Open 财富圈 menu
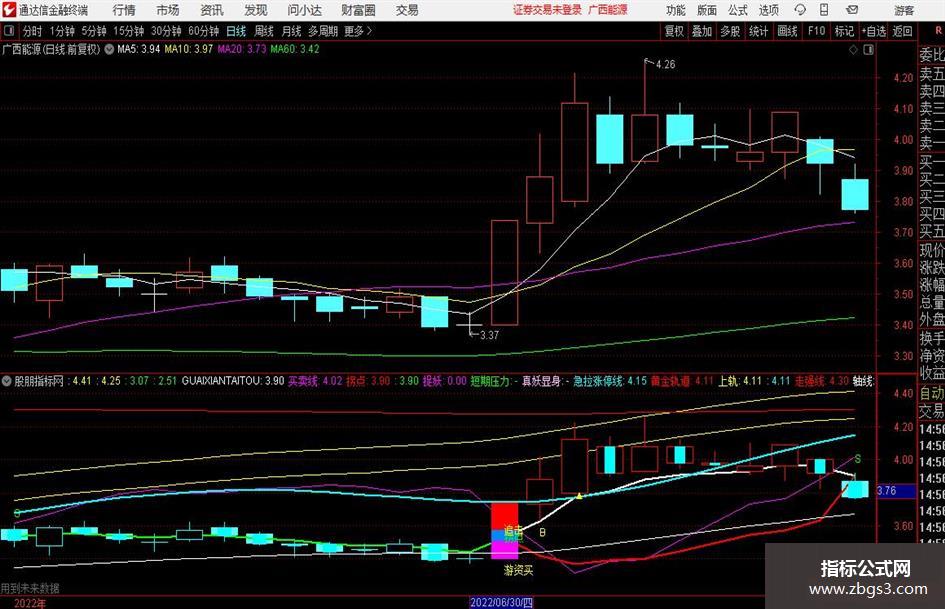 [x=358, y=10]
